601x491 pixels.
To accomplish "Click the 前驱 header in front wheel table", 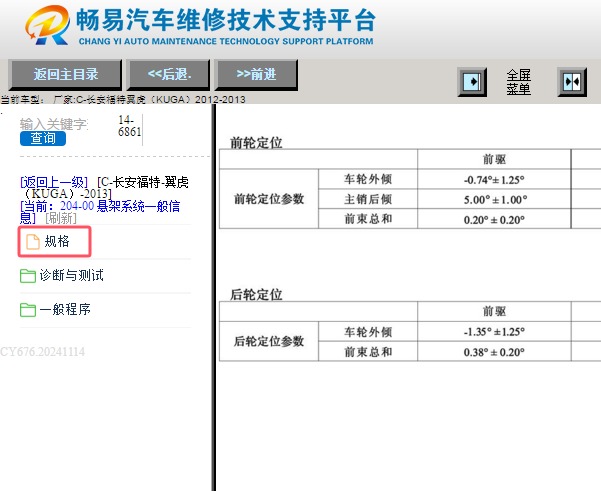I will coord(494,159).
